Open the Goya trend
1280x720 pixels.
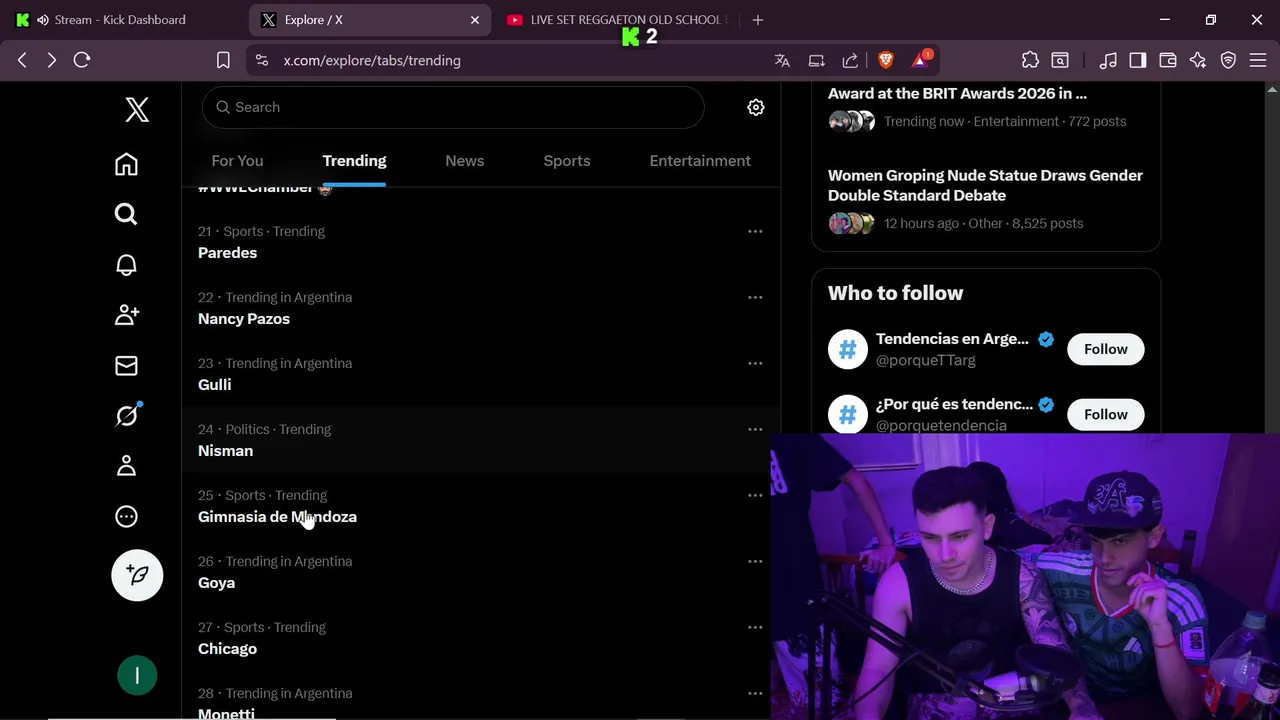(481, 571)
